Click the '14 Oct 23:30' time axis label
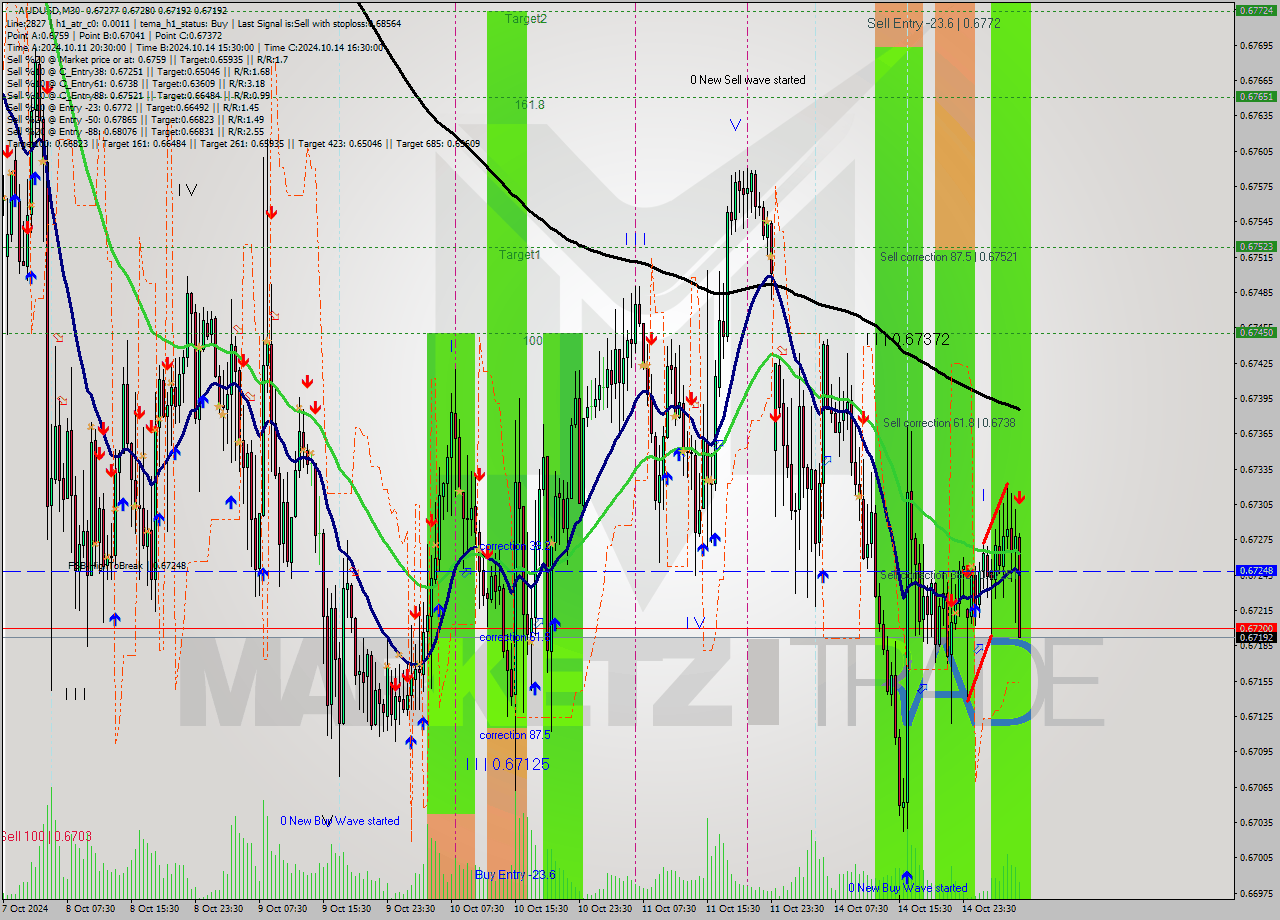 click(989, 909)
